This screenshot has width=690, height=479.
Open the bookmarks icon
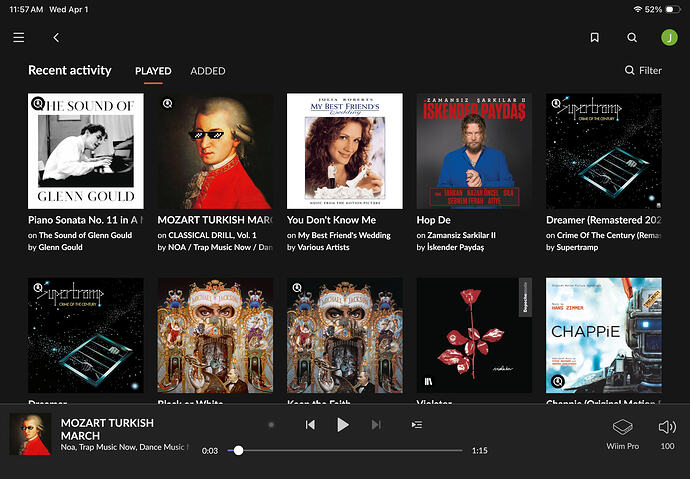pos(594,38)
